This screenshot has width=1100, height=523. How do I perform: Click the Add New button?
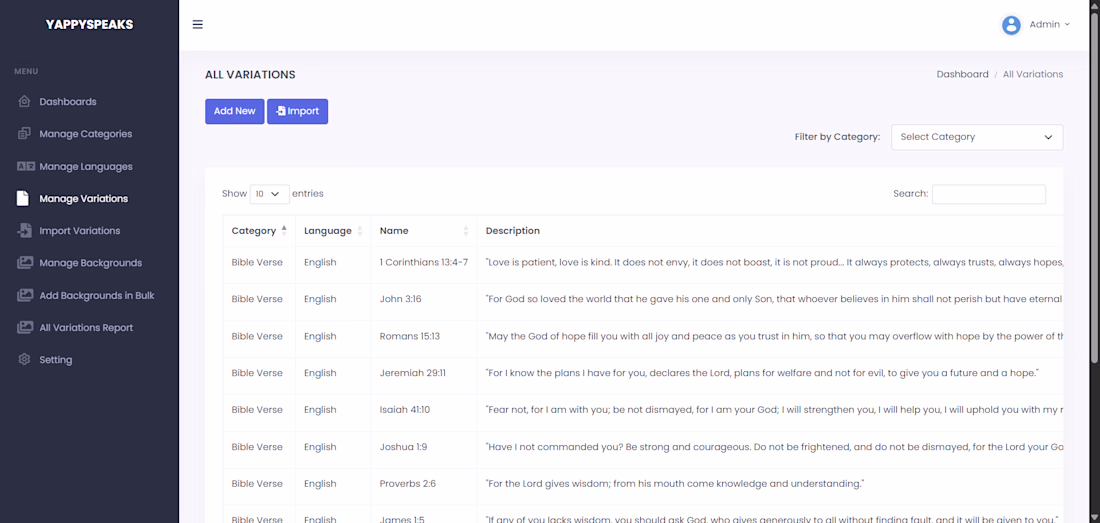click(x=234, y=111)
